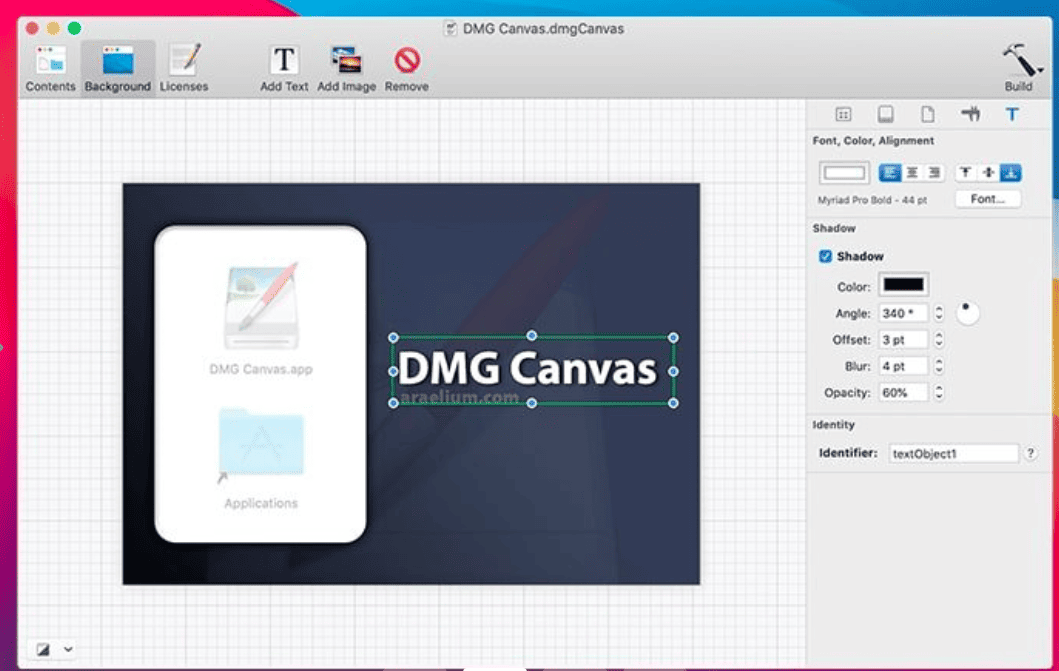Switch to document inspector tab
Screen dimensions: 1059x671
click(x=928, y=114)
